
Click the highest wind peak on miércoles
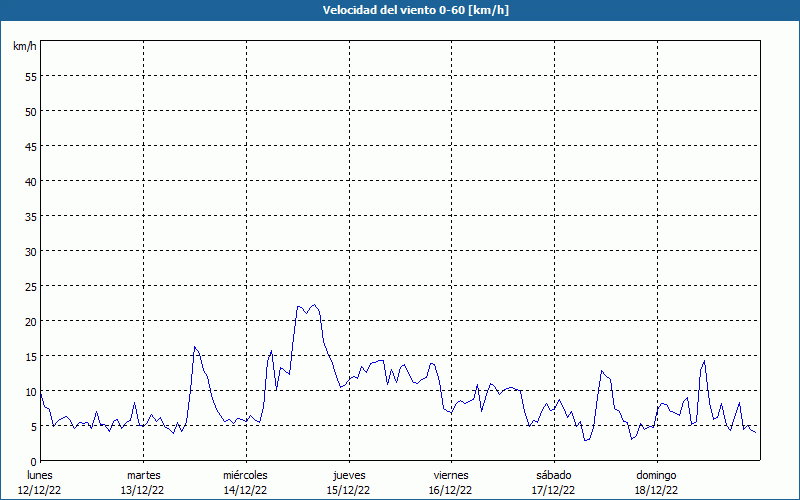point(314,305)
